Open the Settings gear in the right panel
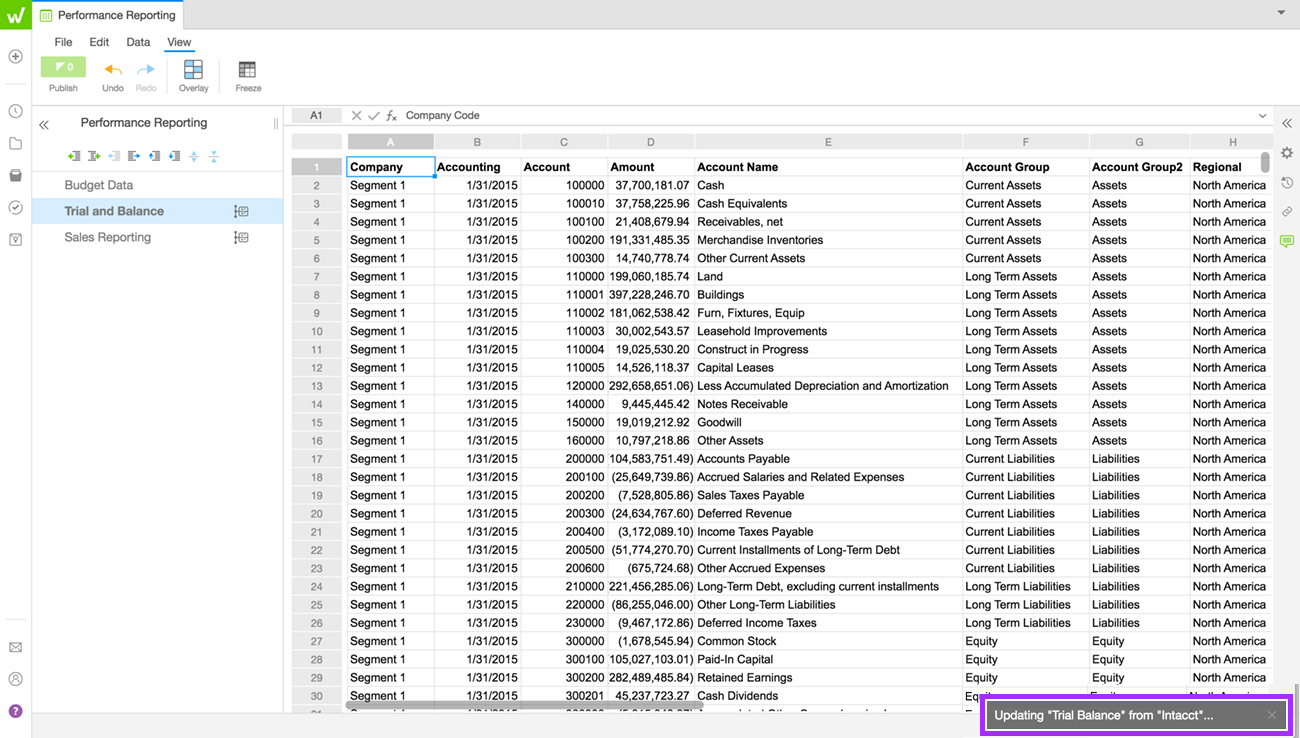 [1287, 153]
